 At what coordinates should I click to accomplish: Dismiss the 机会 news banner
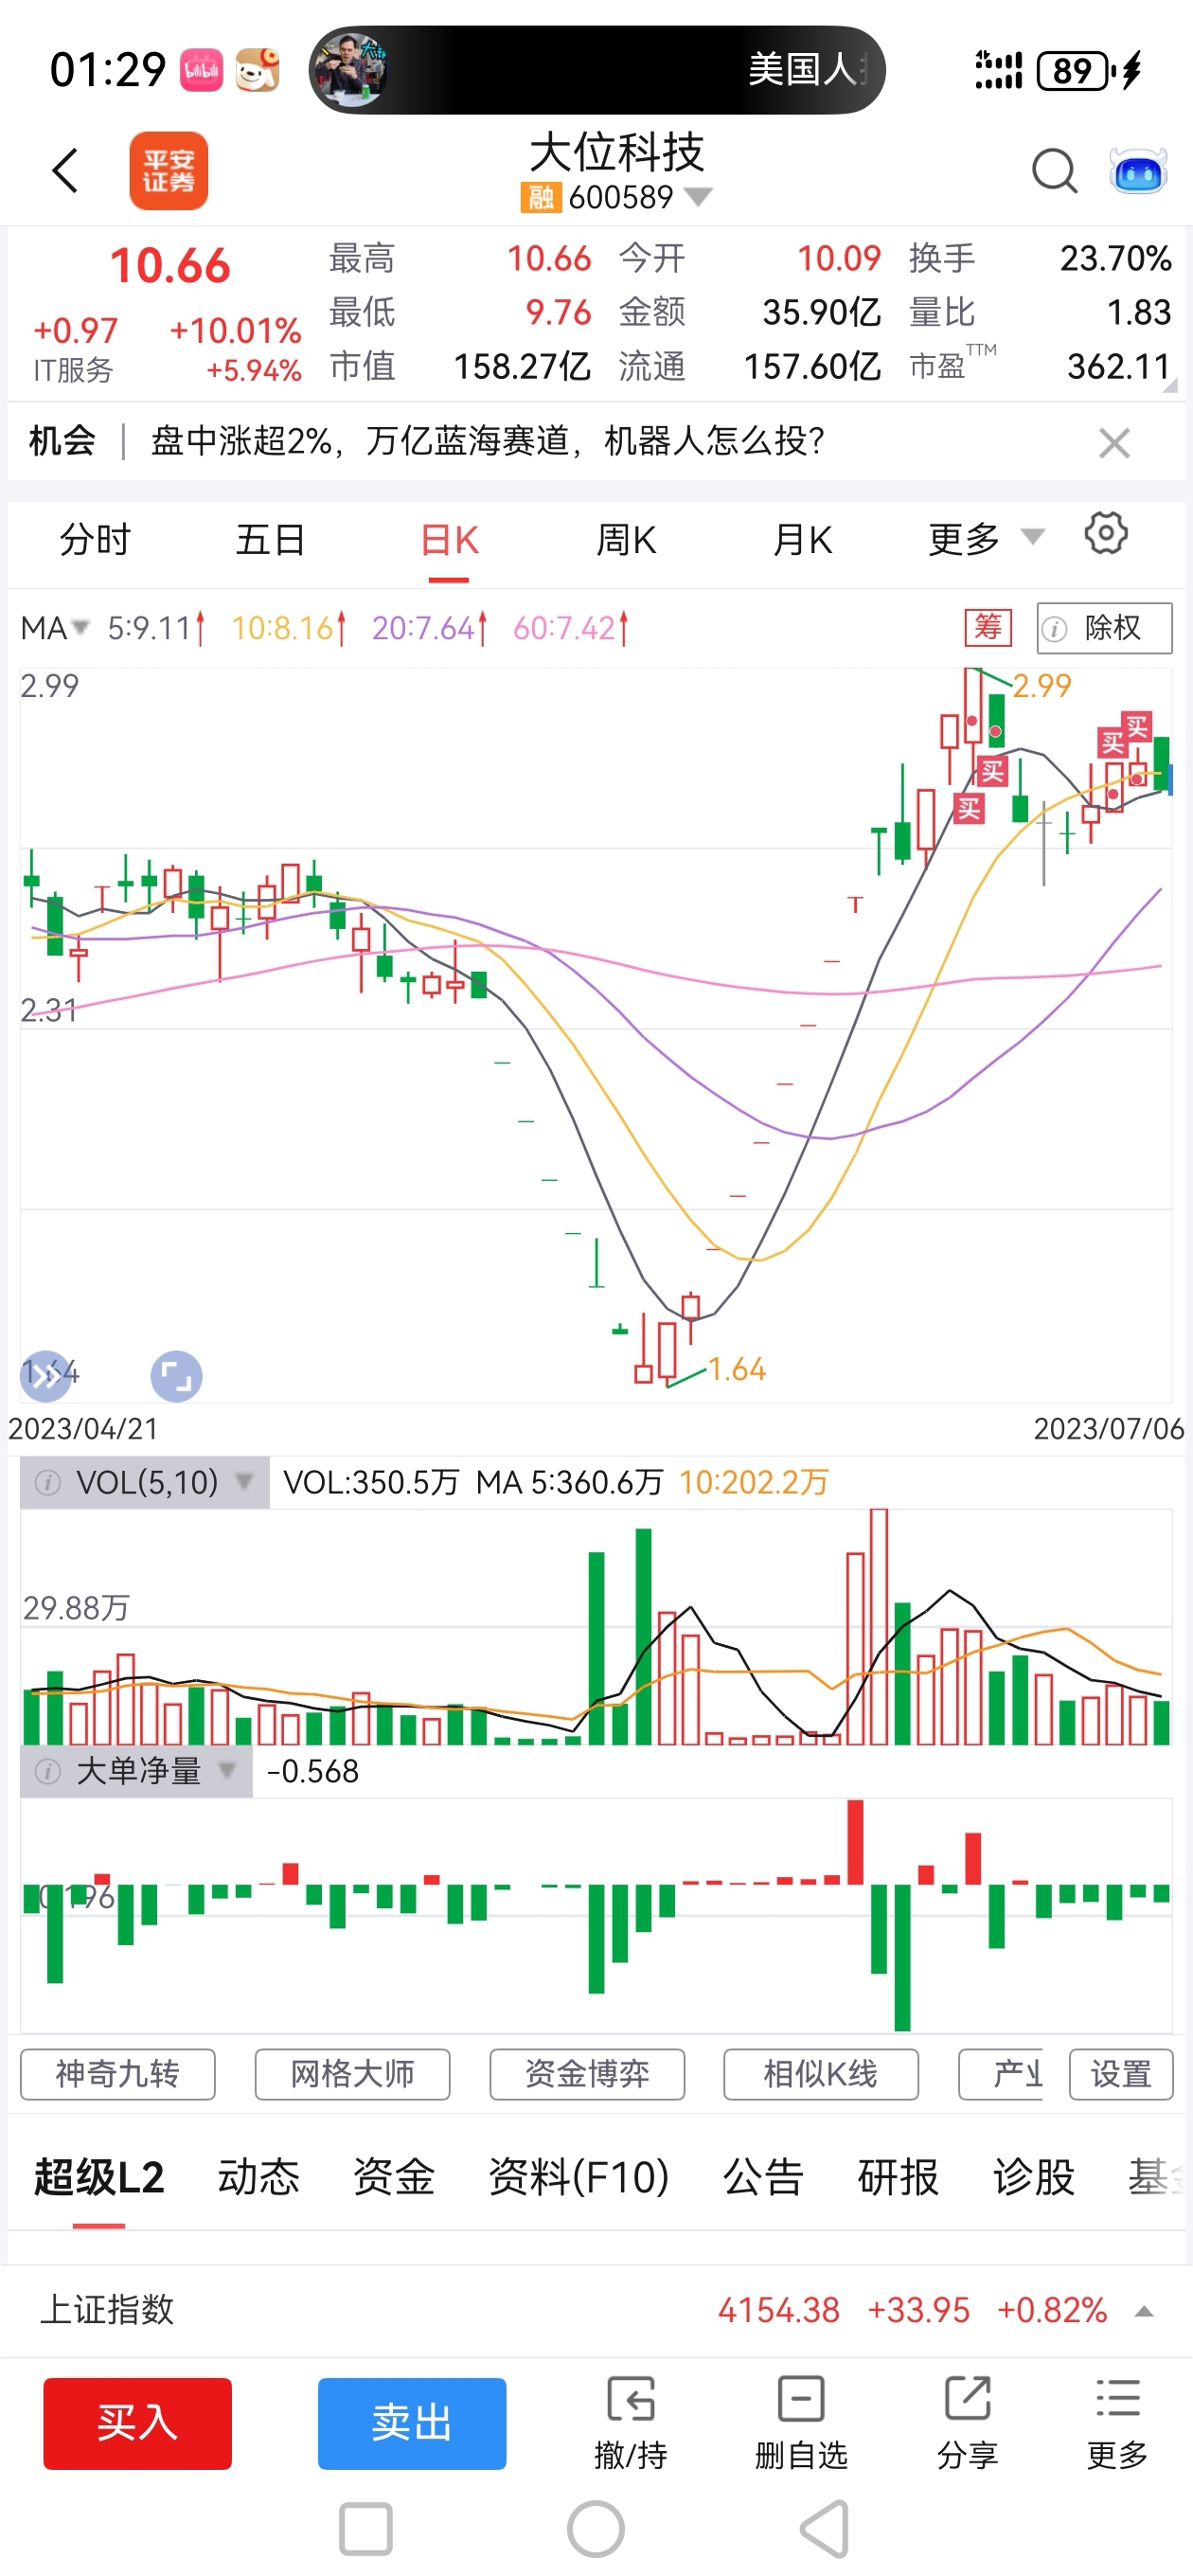point(1114,442)
